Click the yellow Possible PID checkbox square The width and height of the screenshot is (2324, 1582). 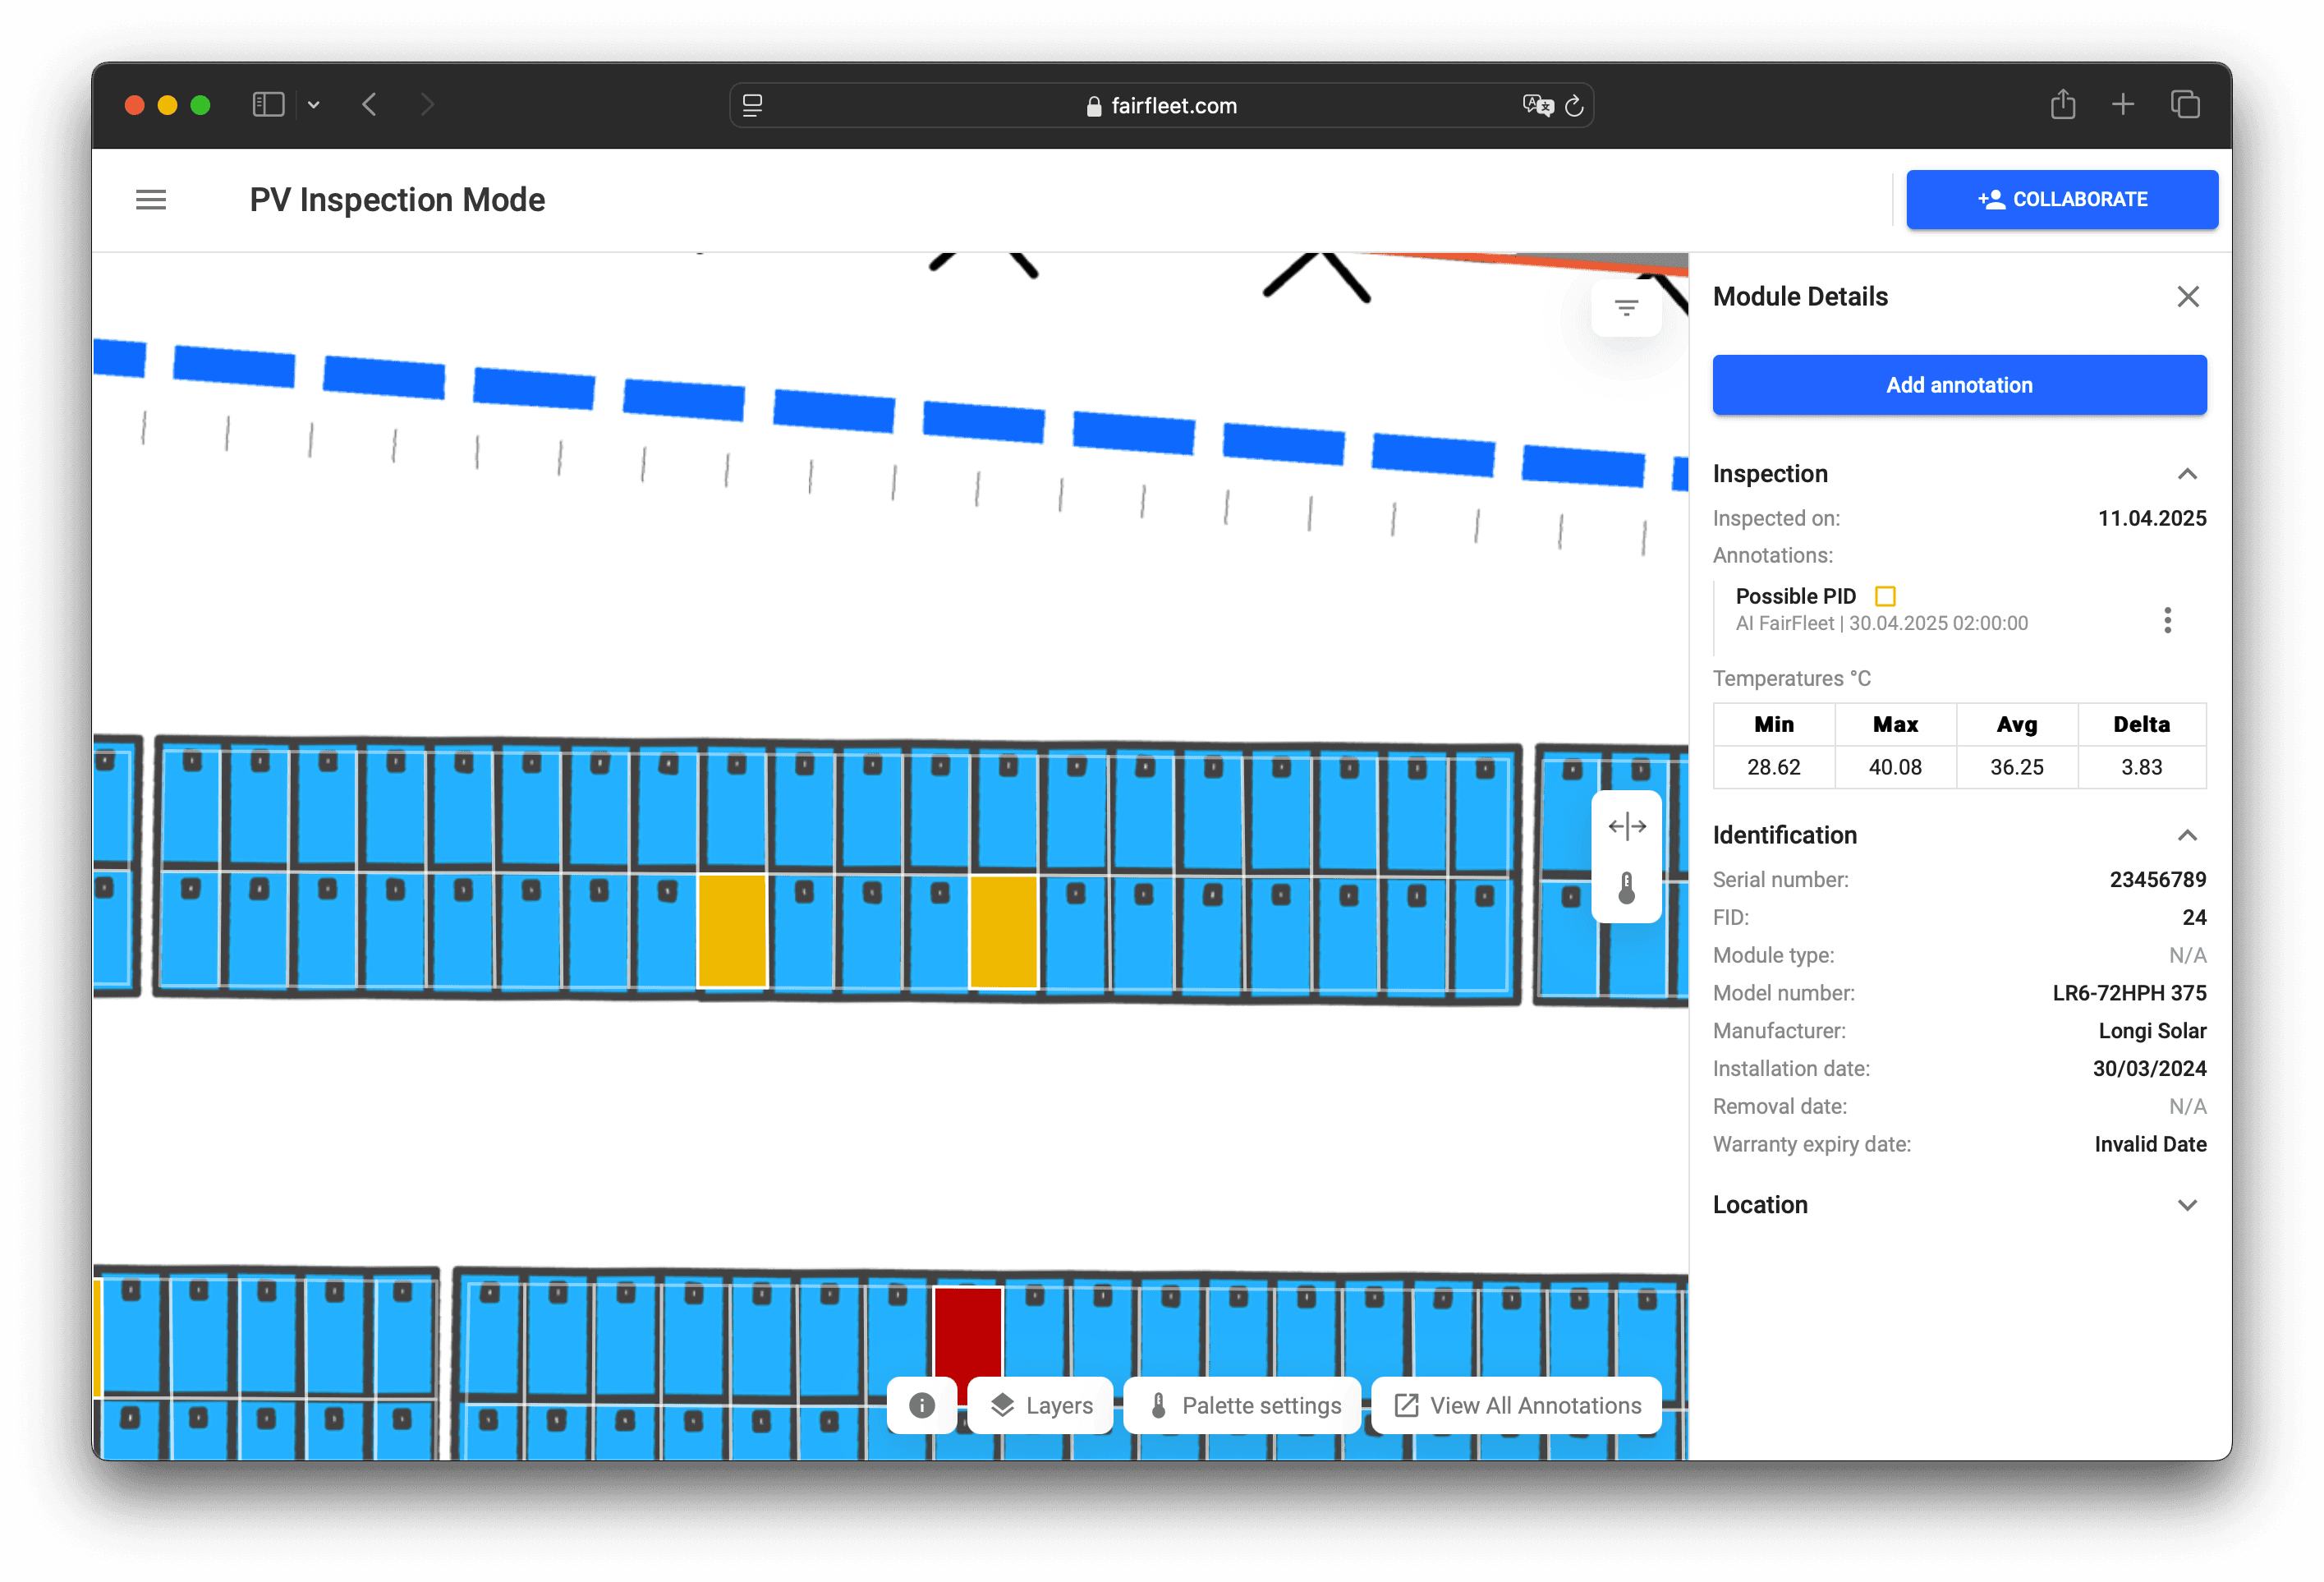point(1885,596)
